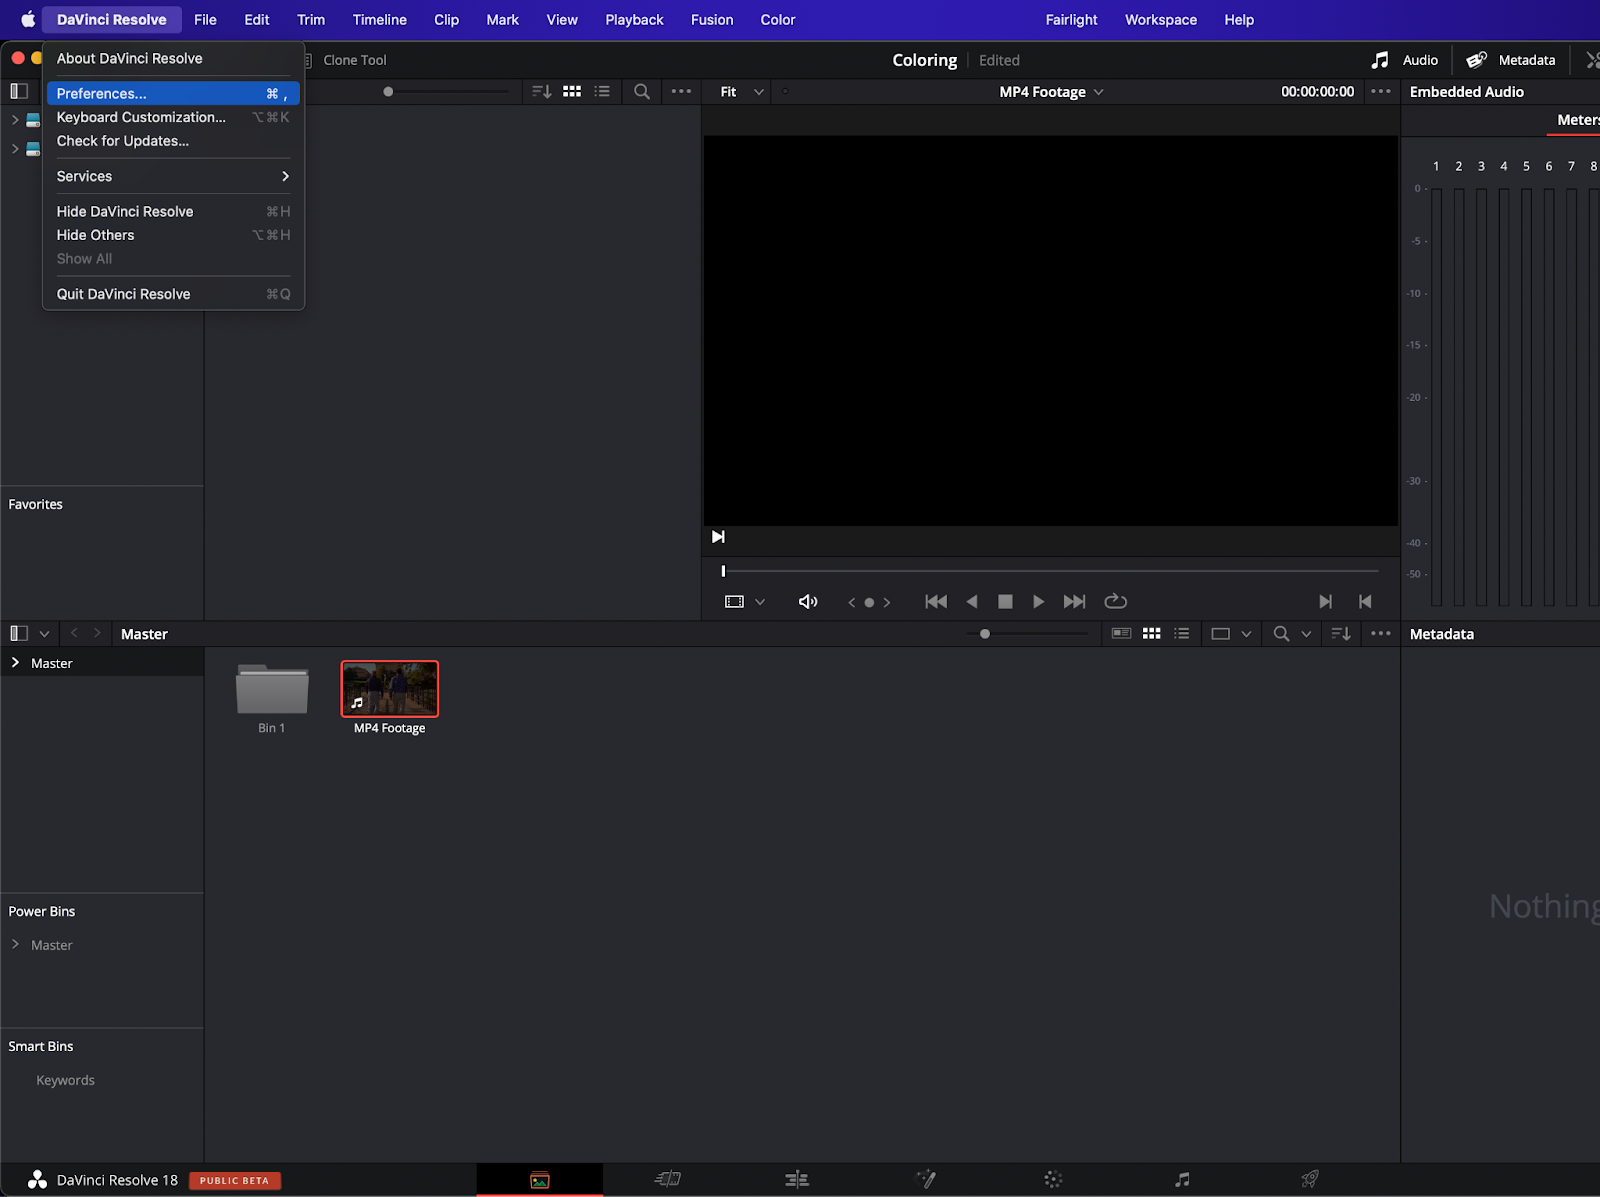The height and width of the screenshot is (1197, 1600).
Task: Mute viewer audio with speaker icon
Action: point(808,602)
